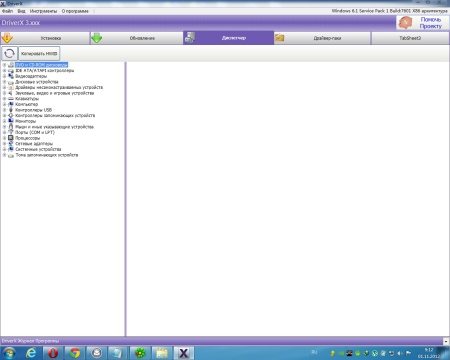Screen dimensions: 450x360
Task: Open the О программе menu
Action: pos(75,11)
